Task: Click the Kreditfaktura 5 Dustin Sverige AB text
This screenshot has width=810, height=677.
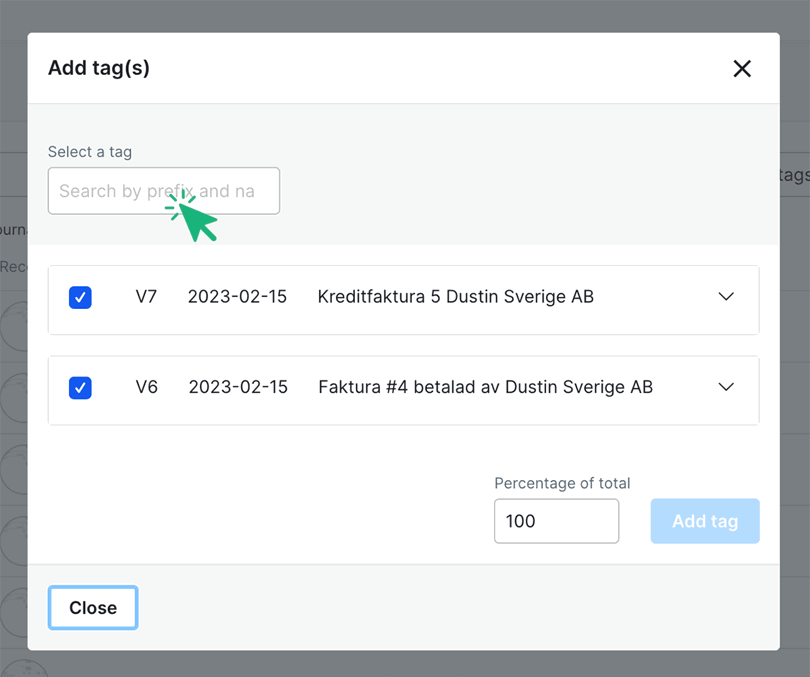Action: point(455,296)
